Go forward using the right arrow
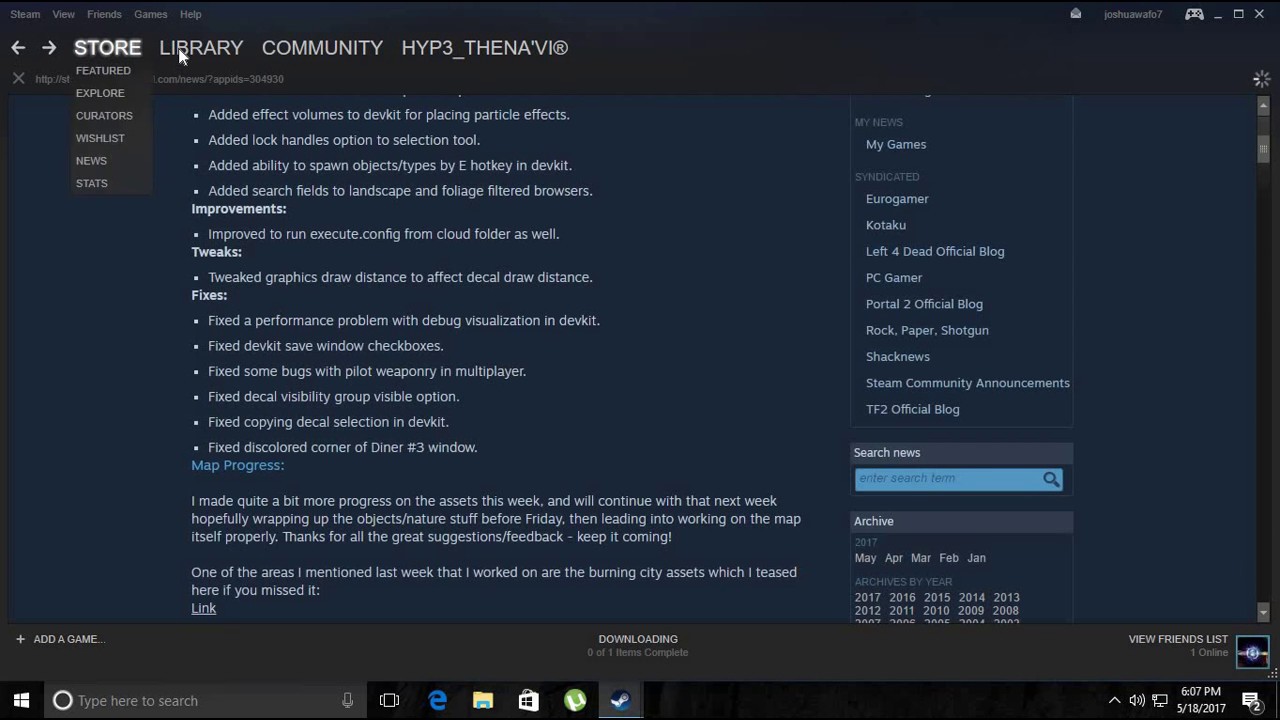The image size is (1280, 720). pos(48,48)
